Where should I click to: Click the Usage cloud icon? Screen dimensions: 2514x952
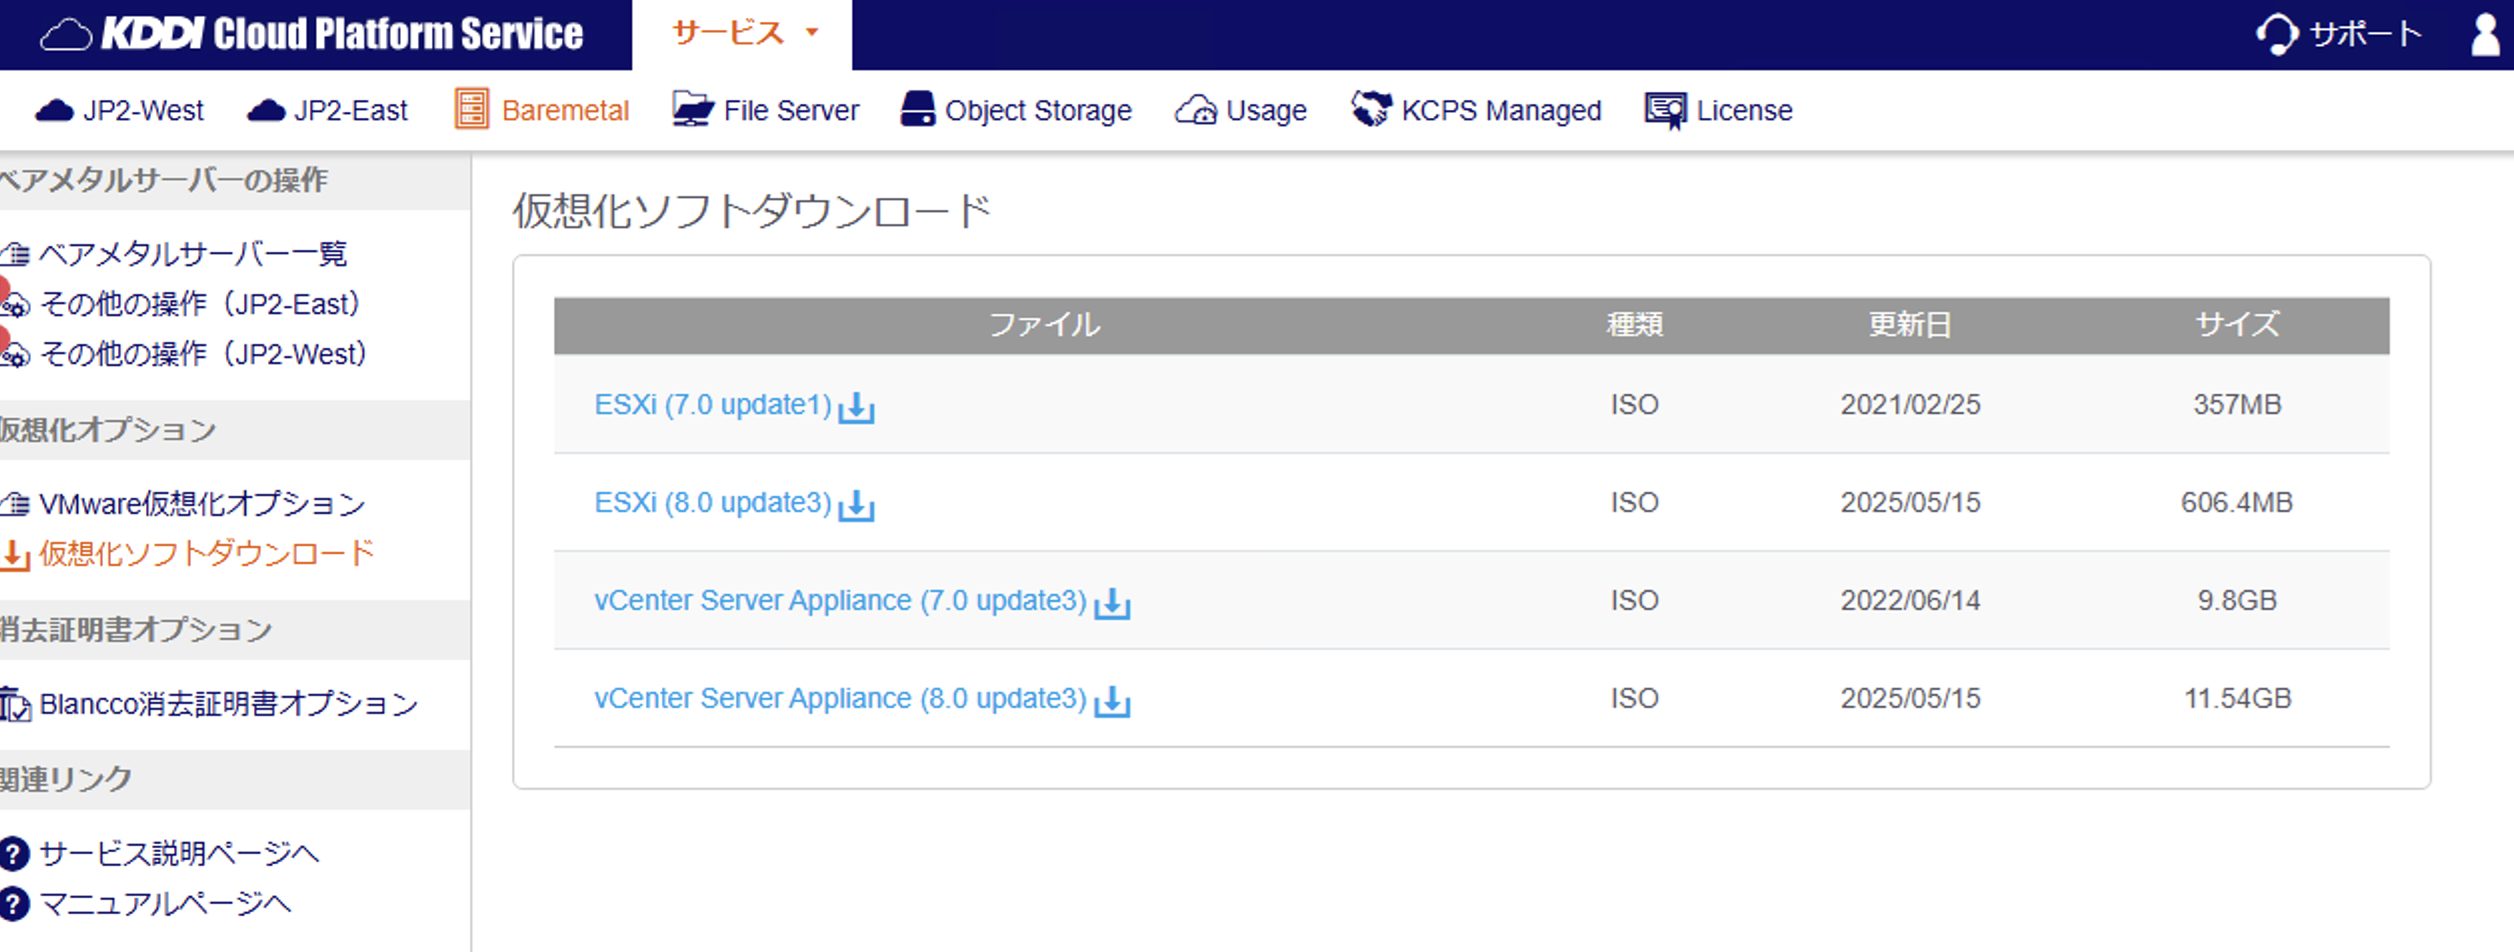click(1196, 110)
